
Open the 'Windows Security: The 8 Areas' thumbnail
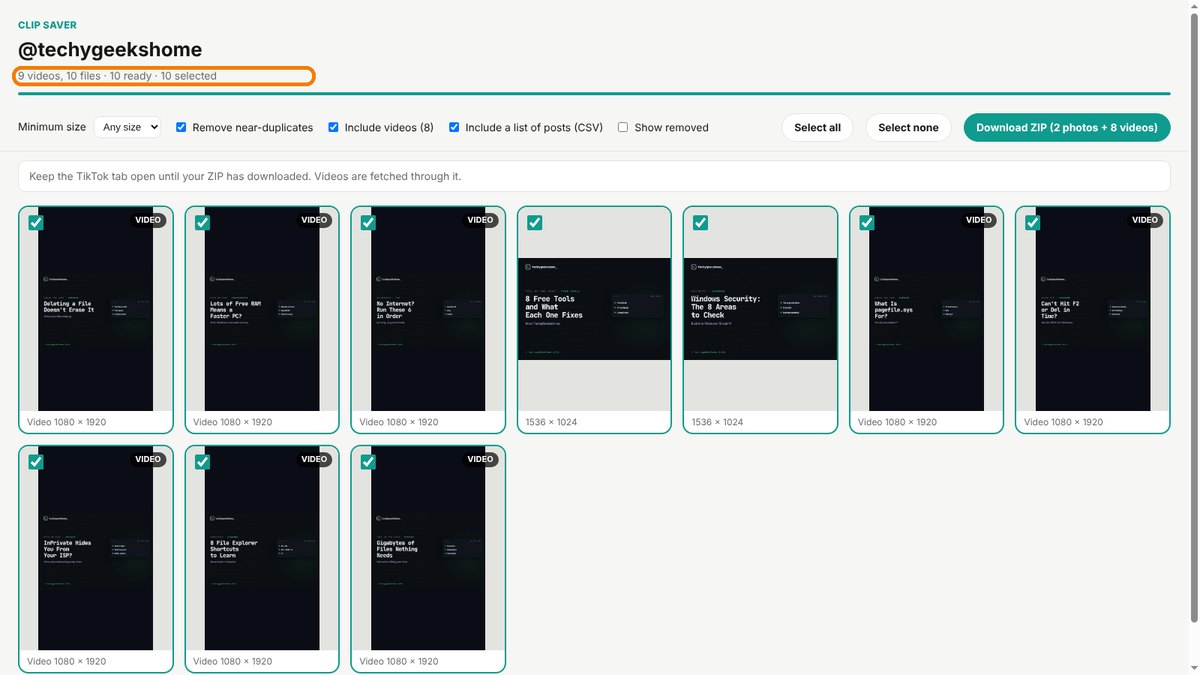(760, 309)
